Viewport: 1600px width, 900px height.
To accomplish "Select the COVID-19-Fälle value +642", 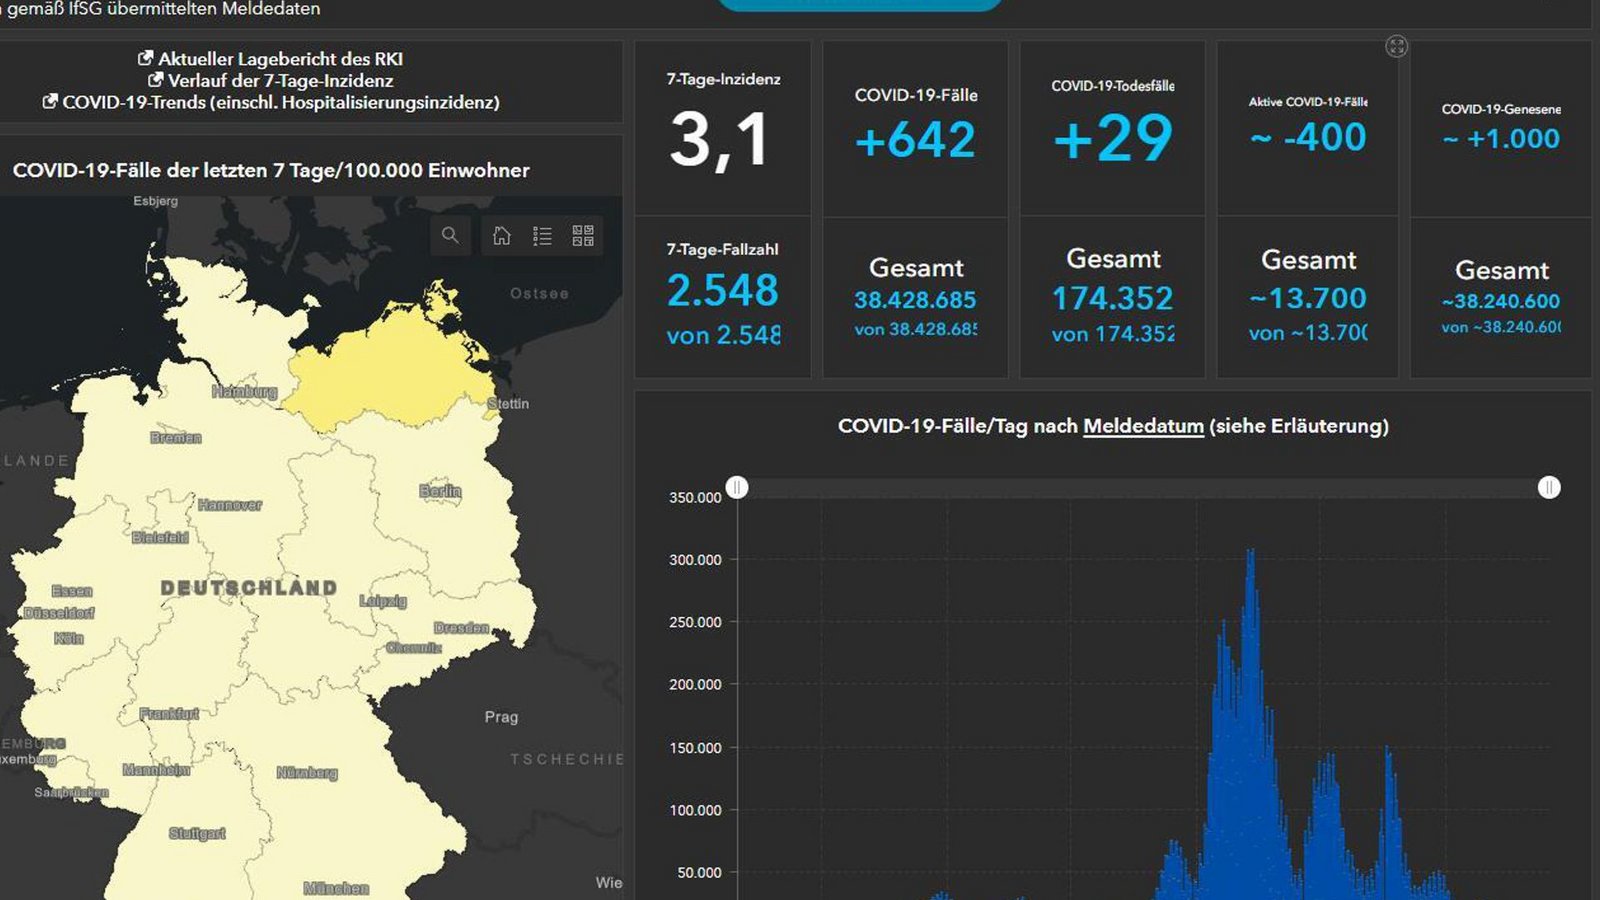I will pos(915,140).
